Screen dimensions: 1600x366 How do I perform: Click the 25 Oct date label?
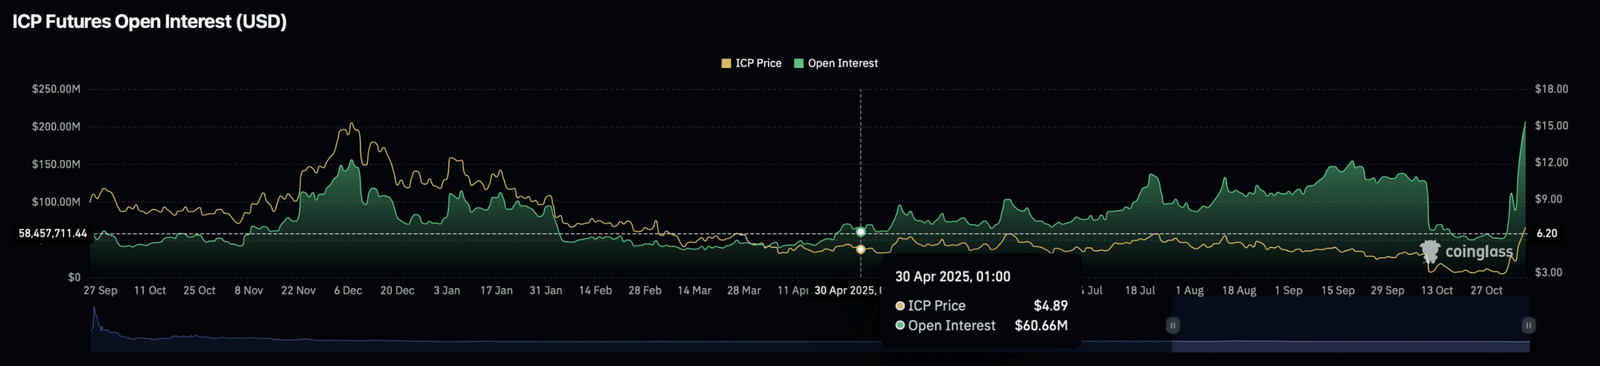[199, 290]
